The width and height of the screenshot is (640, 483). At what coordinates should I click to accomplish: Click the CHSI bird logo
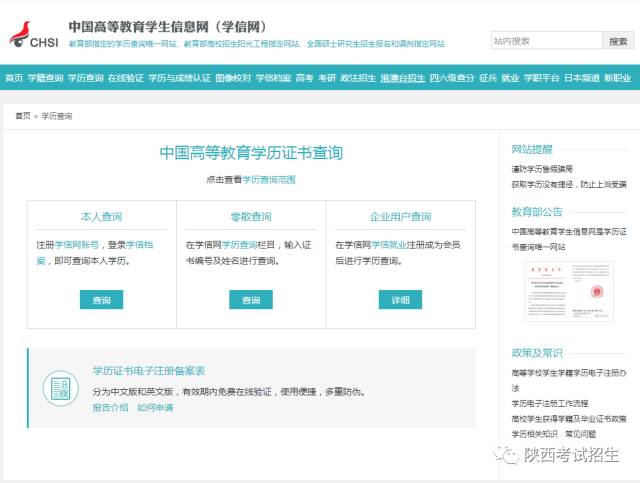[x=34, y=34]
